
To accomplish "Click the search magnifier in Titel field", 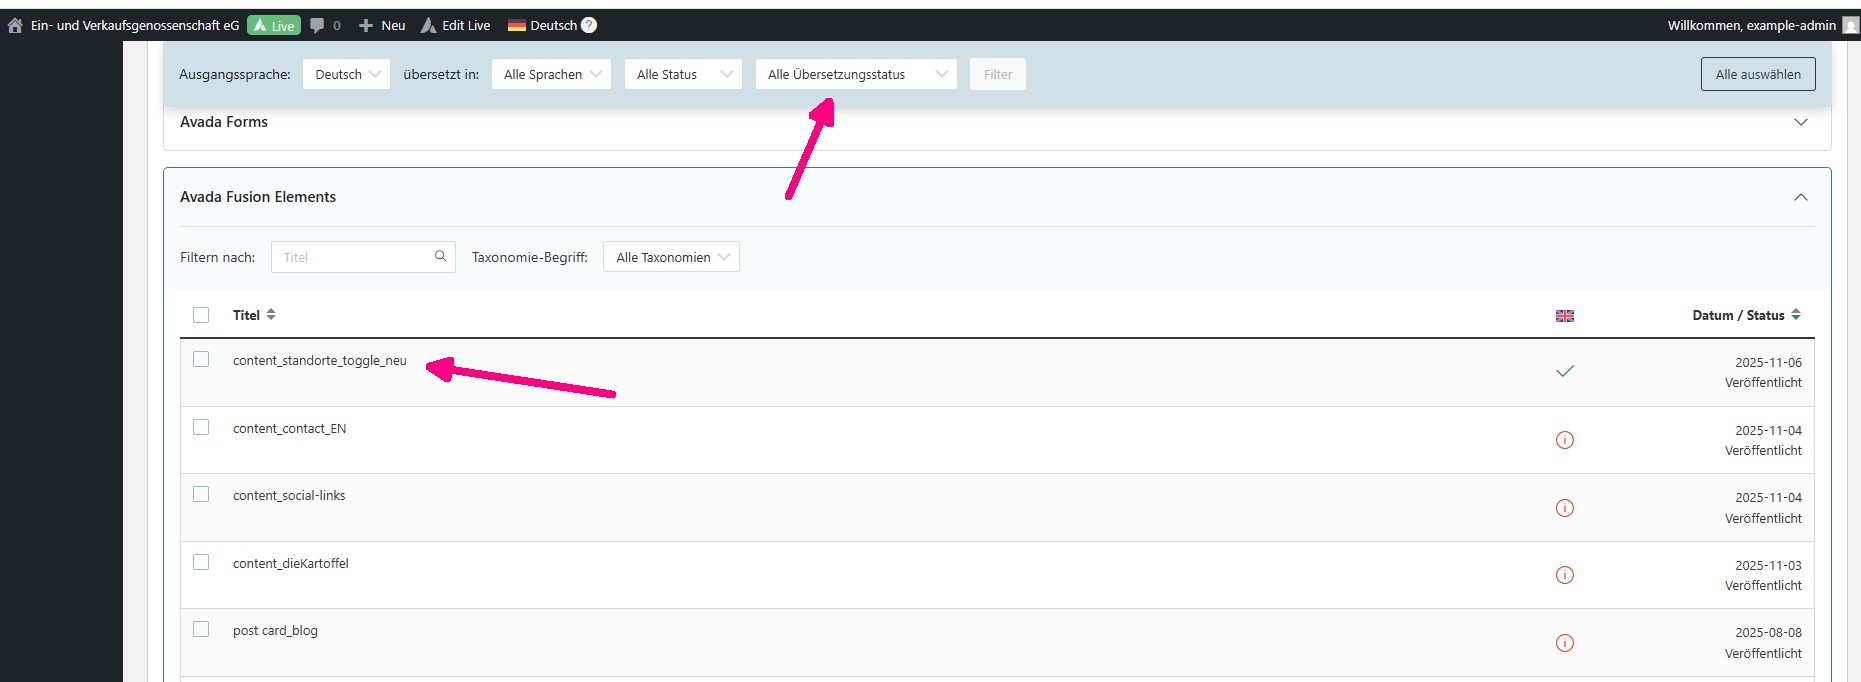I will [440, 257].
